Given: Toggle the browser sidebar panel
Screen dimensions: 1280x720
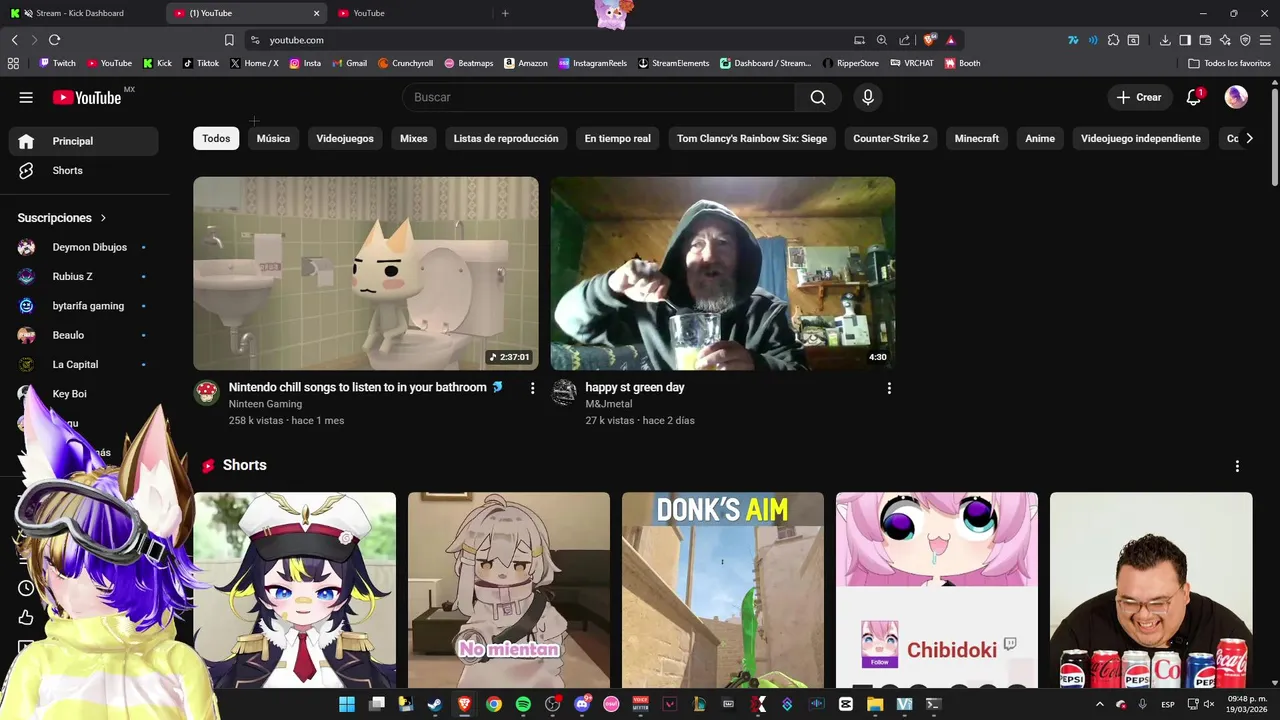Looking at the screenshot, I should point(1185,40).
